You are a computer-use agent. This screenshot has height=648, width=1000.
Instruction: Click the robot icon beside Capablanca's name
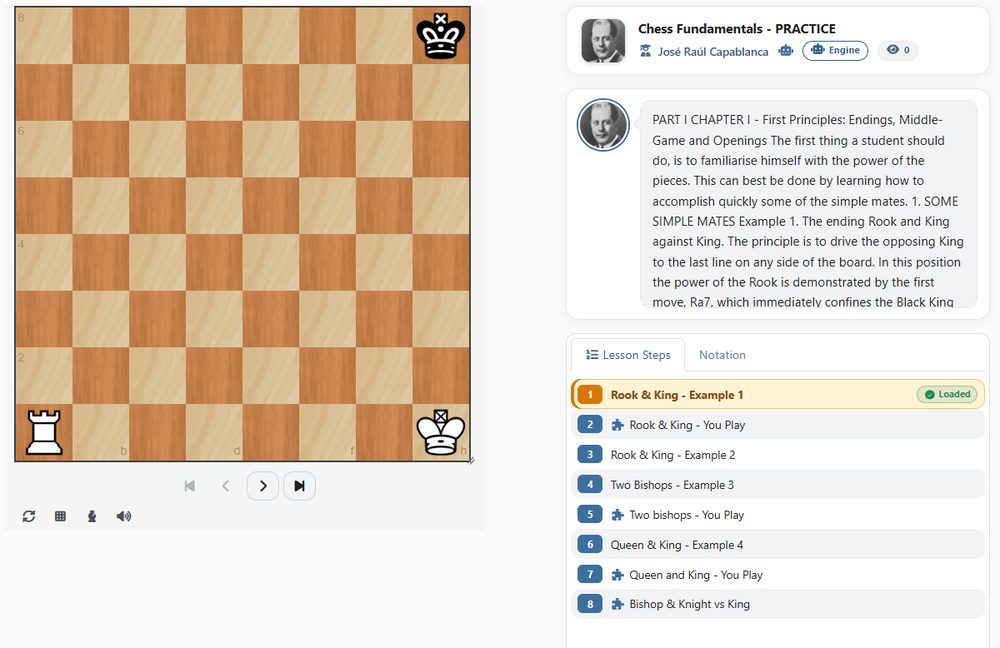point(786,51)
